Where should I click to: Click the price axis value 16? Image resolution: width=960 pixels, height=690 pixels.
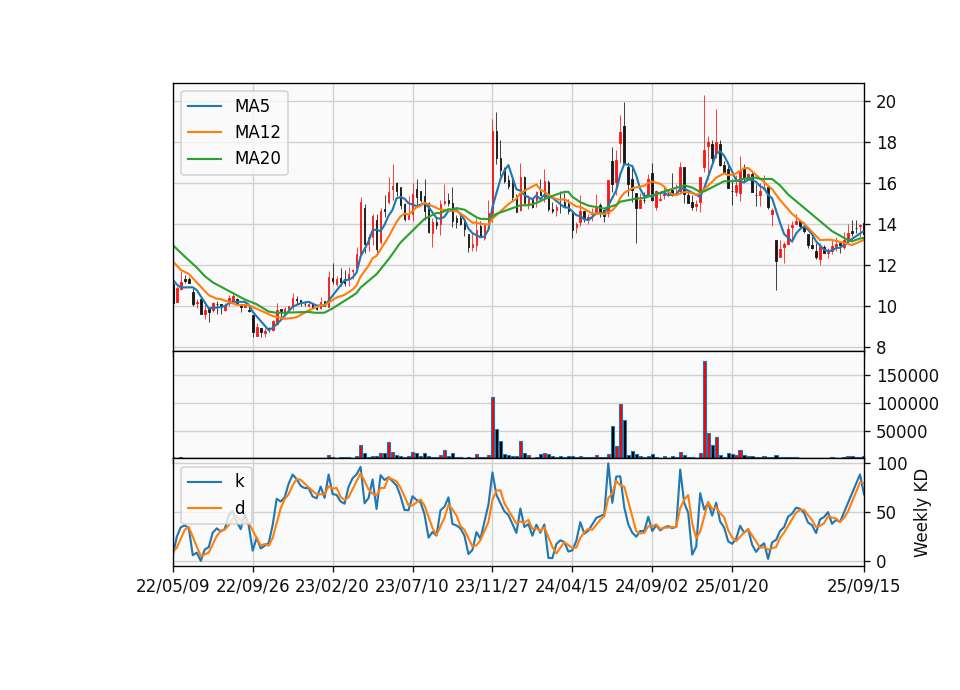click(x=886, y=184)
